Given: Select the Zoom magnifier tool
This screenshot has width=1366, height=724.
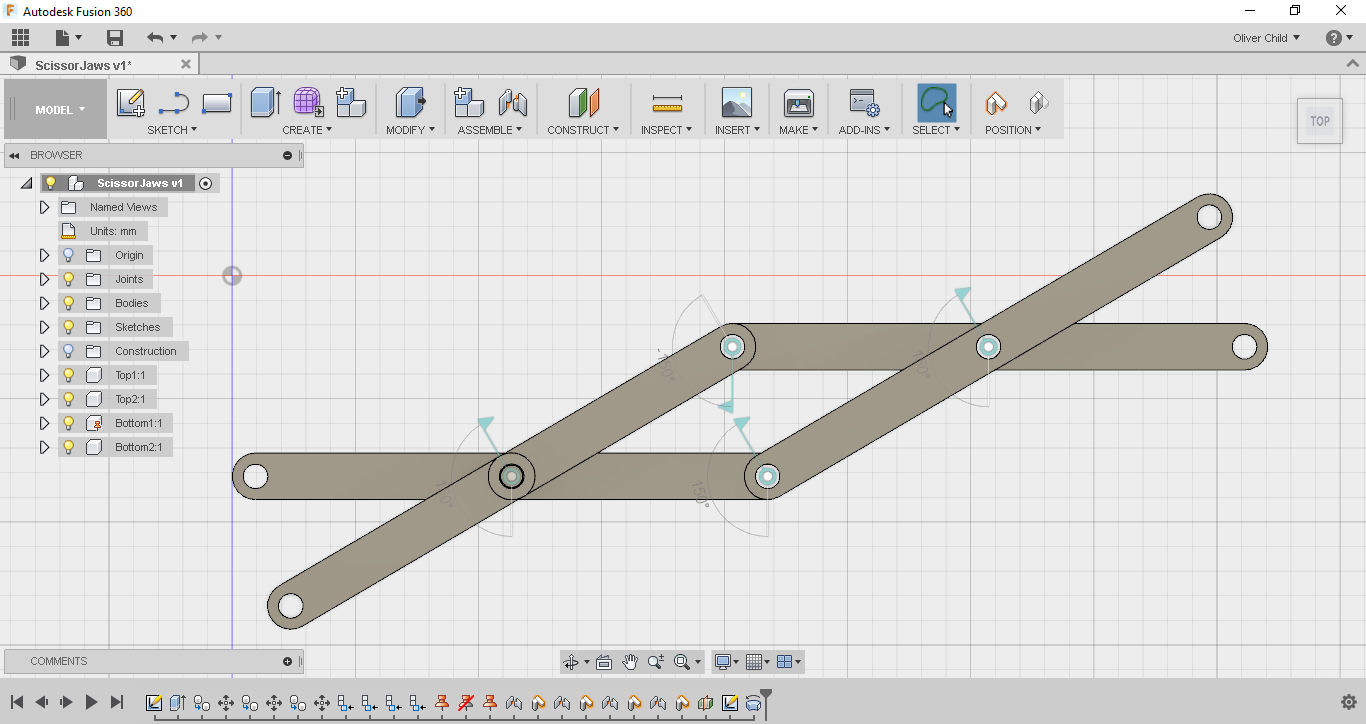Looking at the screenshot, I should coord(656,662).
